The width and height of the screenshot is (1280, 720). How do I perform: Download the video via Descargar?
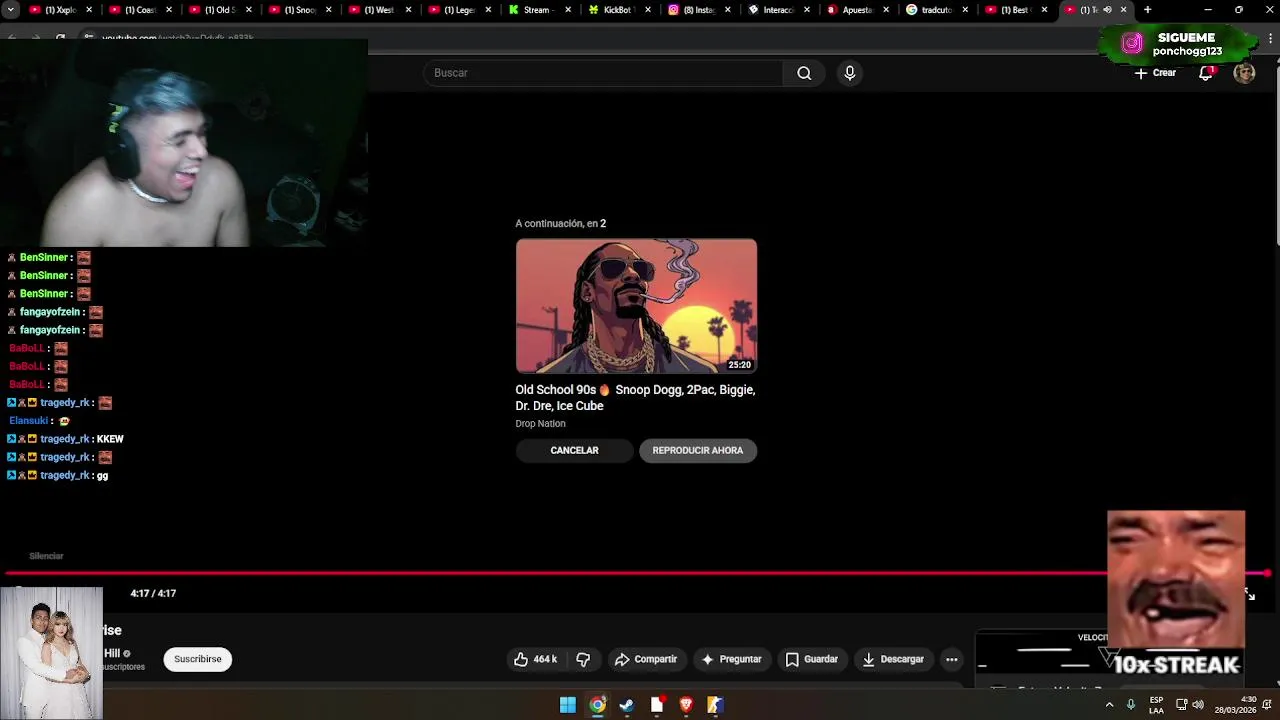893,659
